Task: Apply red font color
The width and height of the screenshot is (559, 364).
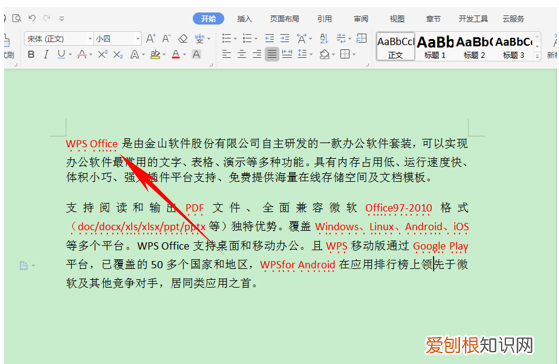Action: click(176, 55)
